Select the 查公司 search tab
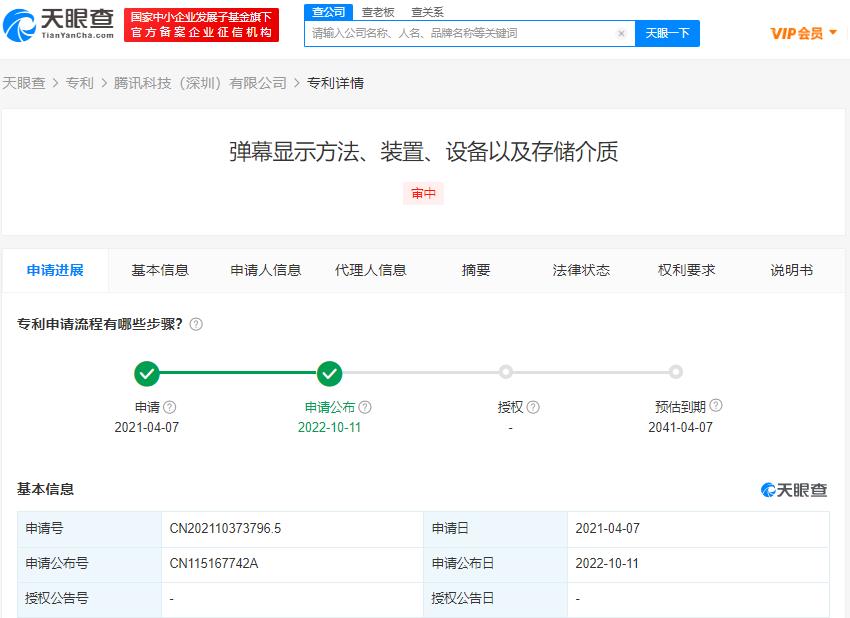 coord(329,12)
